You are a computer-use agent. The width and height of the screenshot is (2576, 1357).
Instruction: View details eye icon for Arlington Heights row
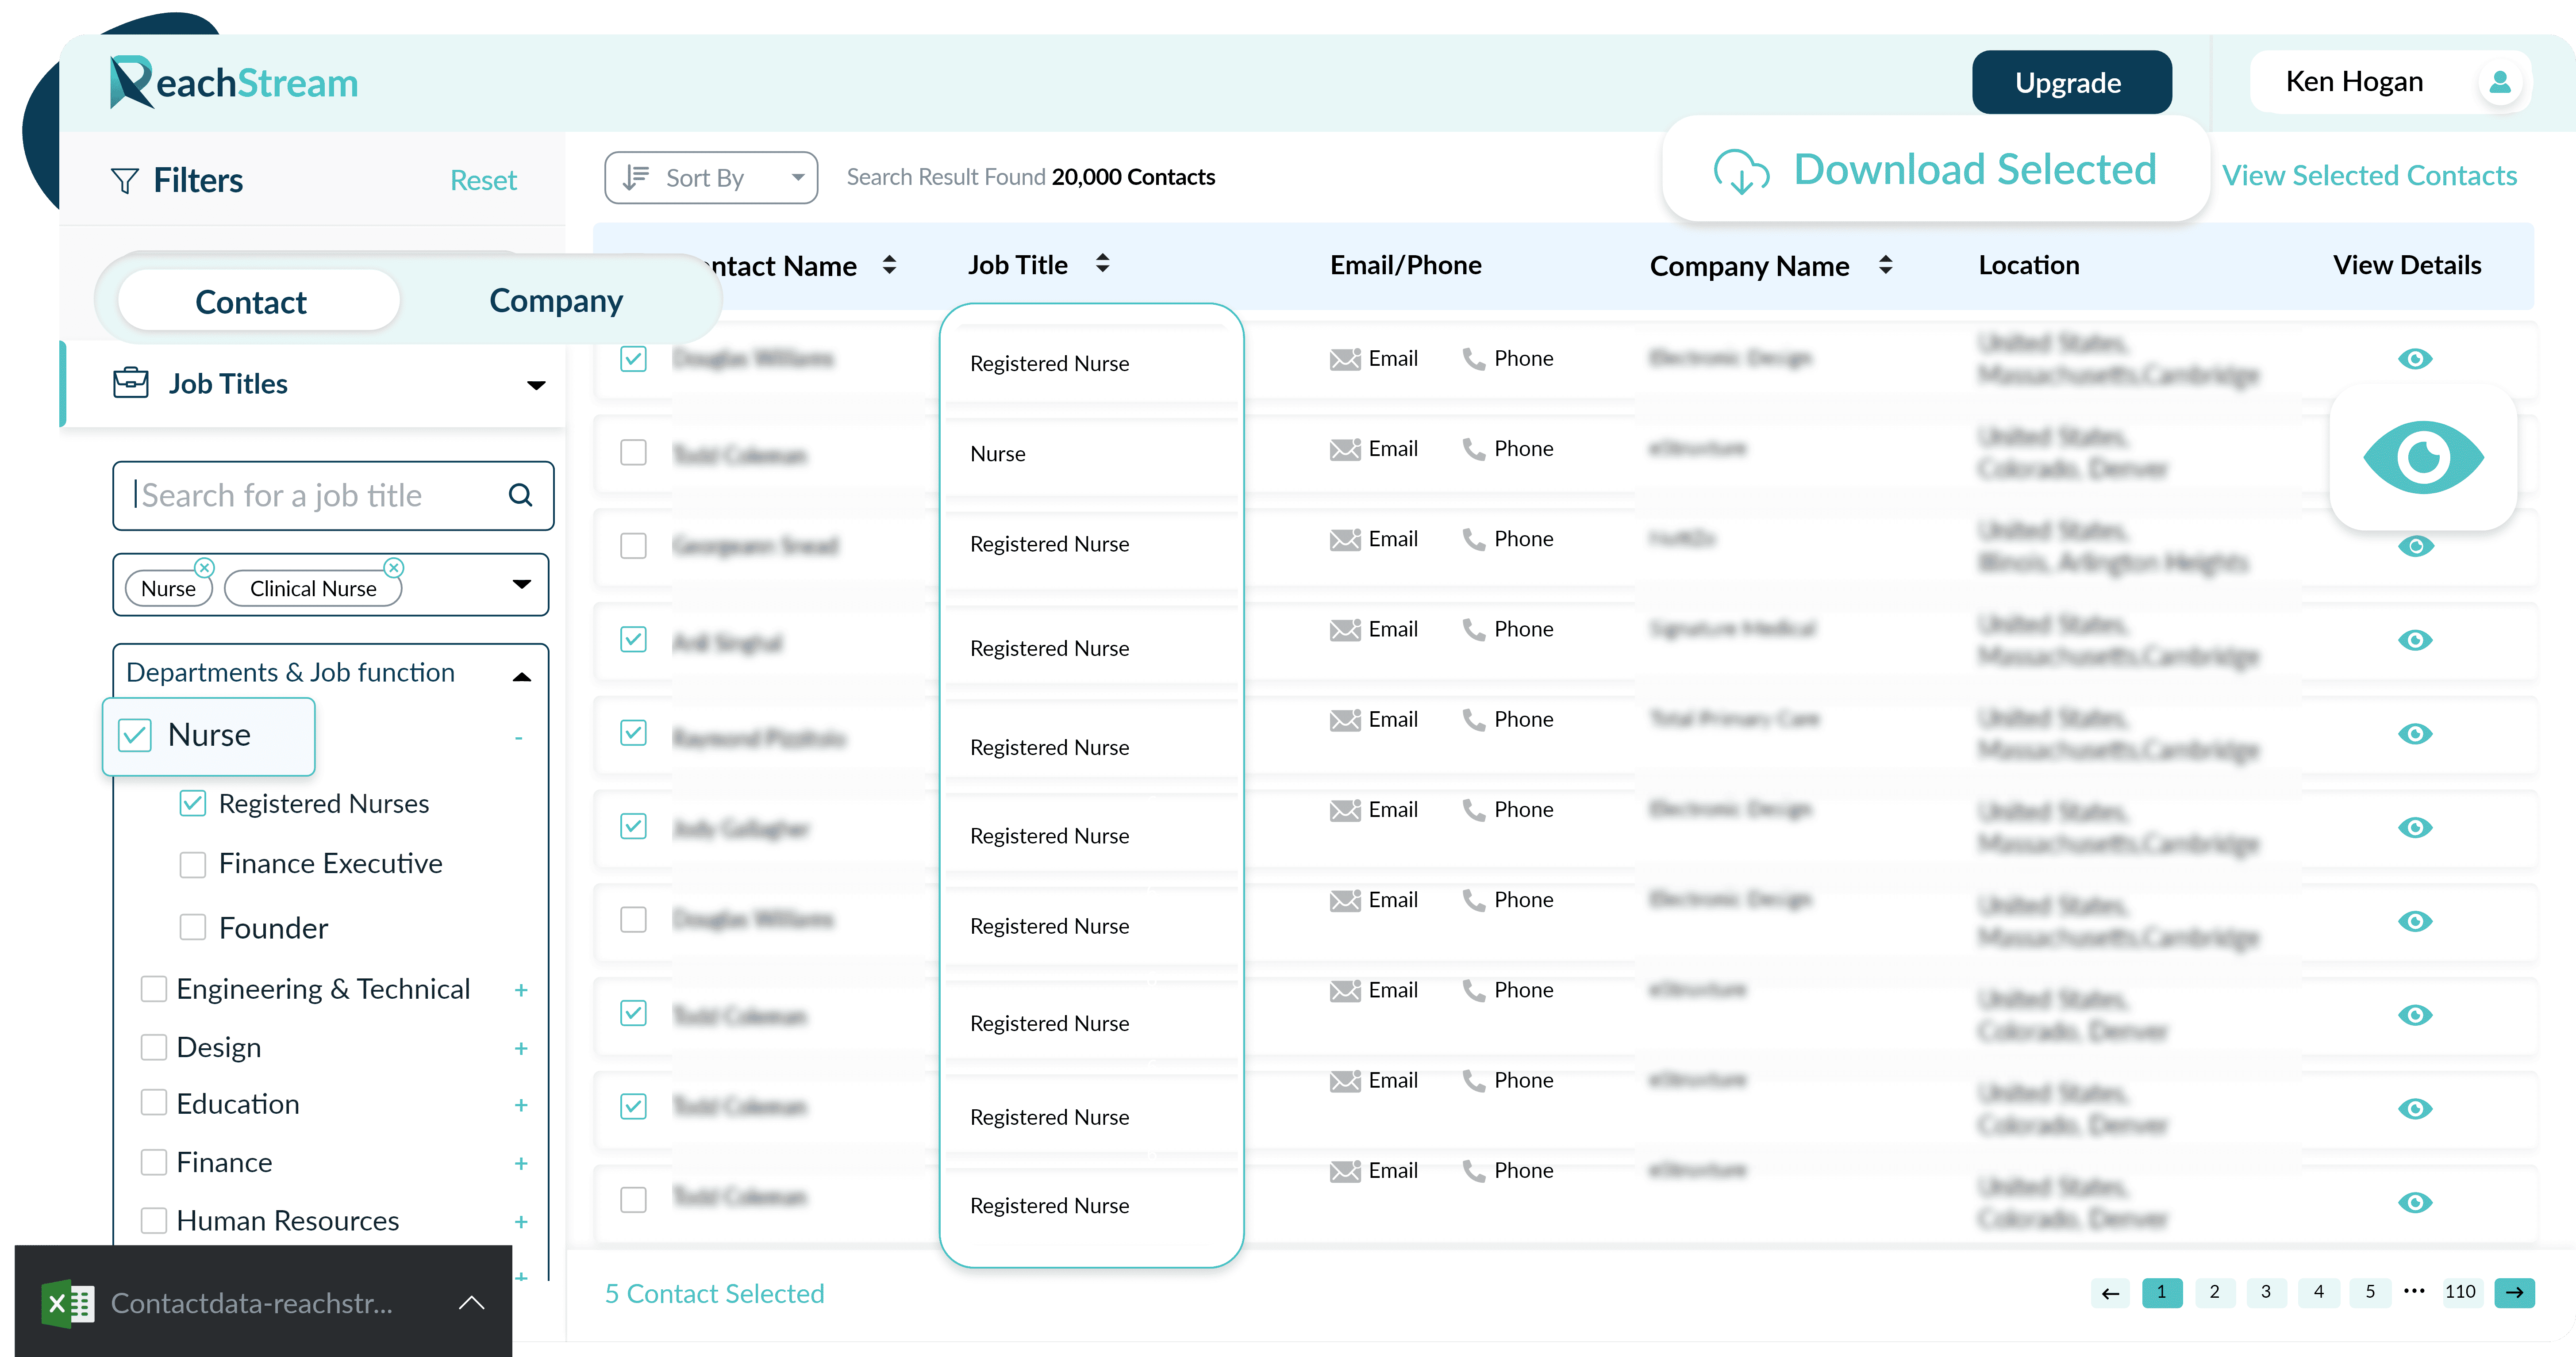coord(2415,546)
